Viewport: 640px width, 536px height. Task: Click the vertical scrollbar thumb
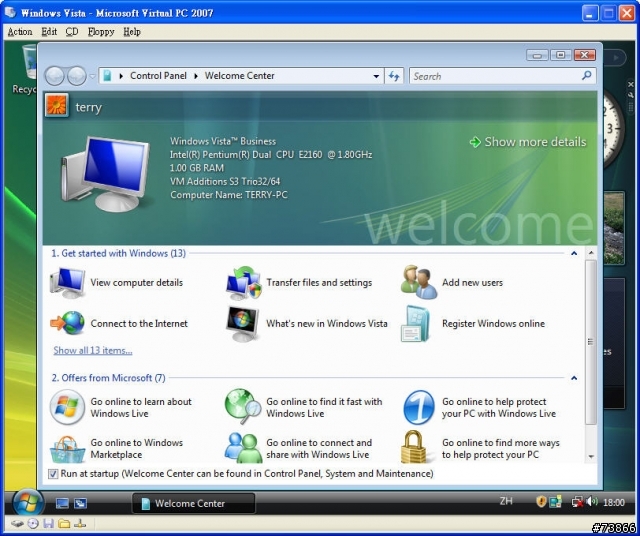point(590,342)
